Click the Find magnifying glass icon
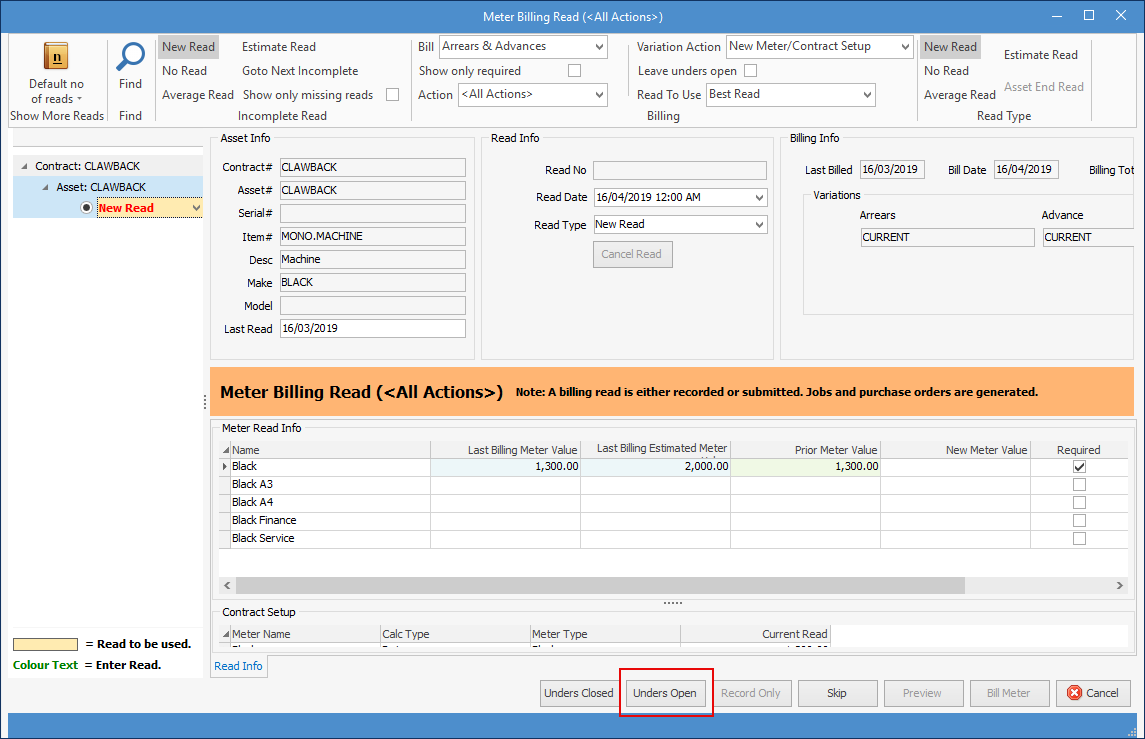This screenshot has height=739, width=1145. tap(131, 57)
